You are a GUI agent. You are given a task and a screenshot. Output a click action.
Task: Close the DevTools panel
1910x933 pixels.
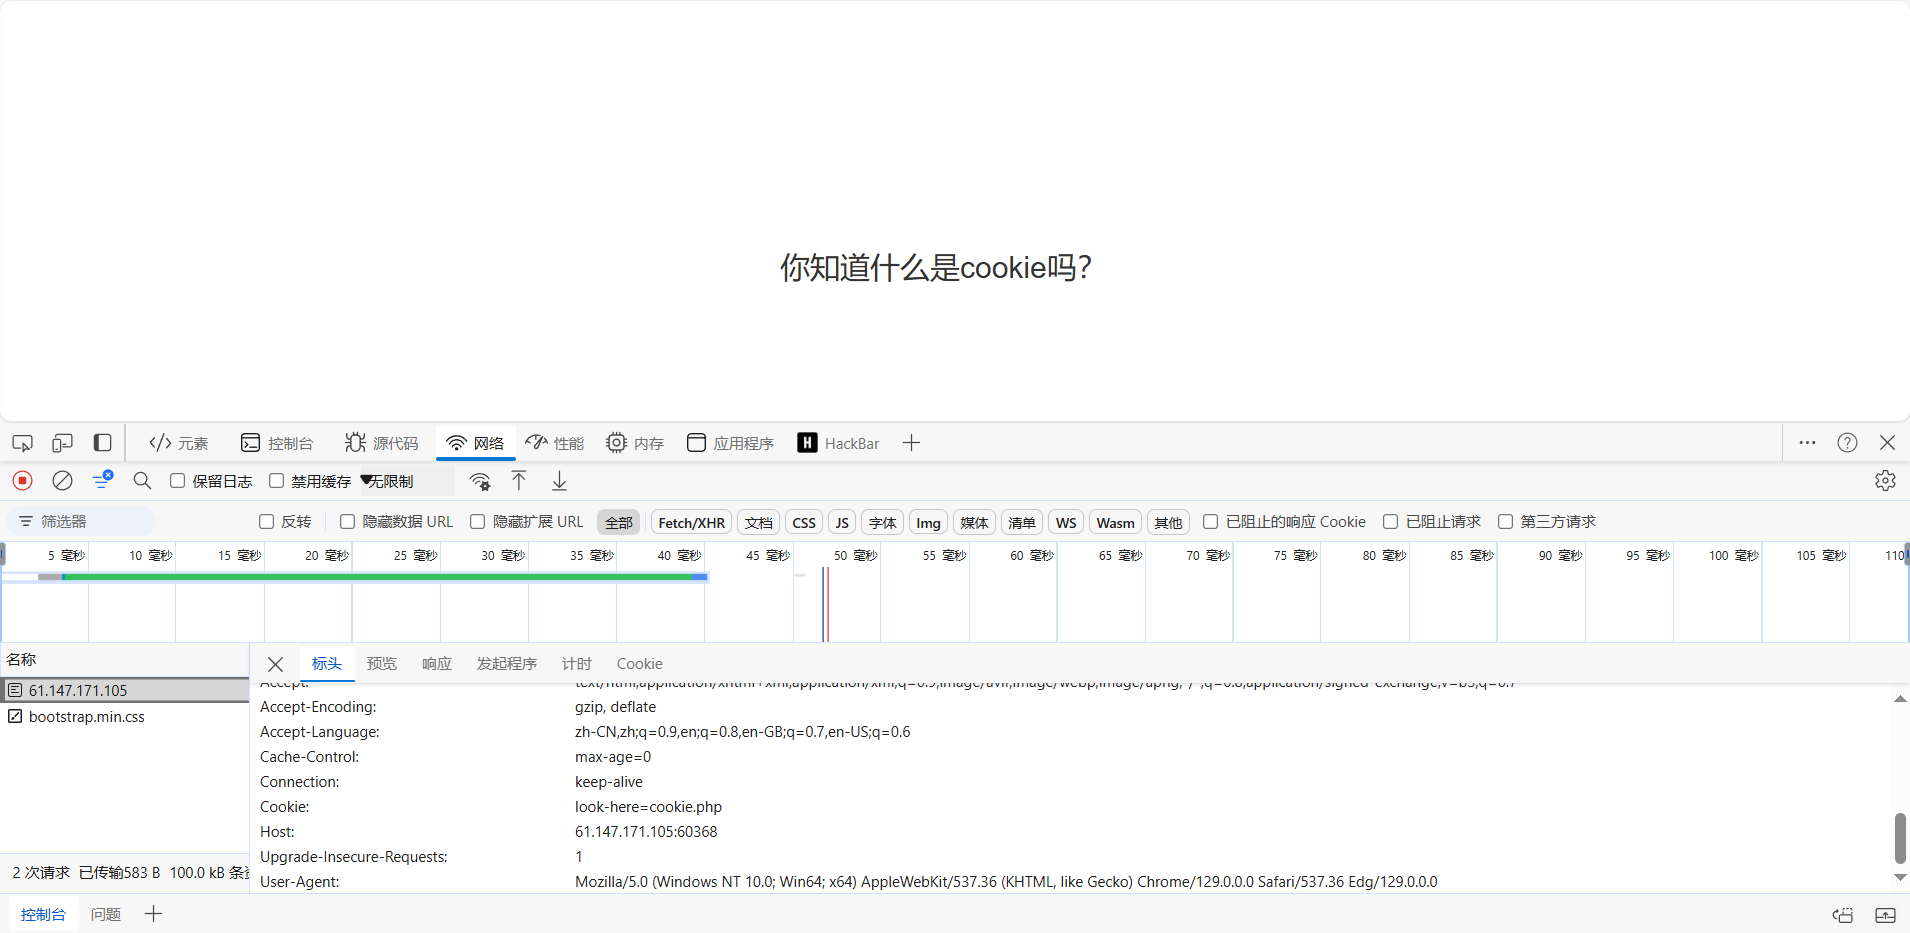(1887, 442)
